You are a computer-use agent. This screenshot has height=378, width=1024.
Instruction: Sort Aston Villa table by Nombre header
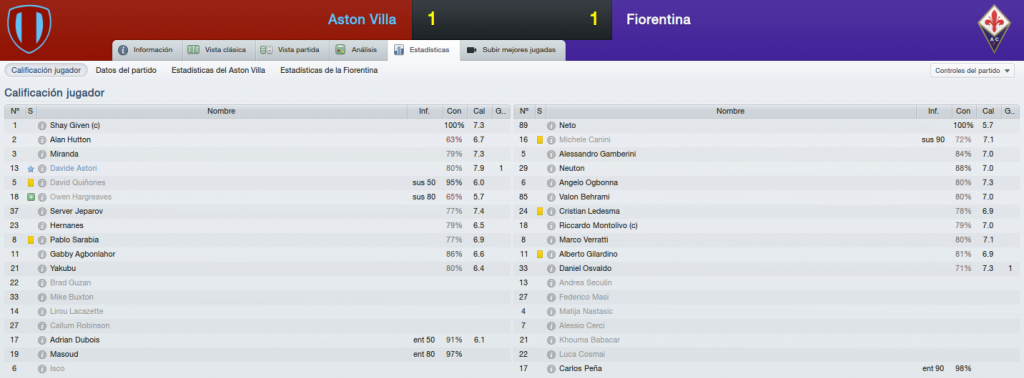(221, 112)
